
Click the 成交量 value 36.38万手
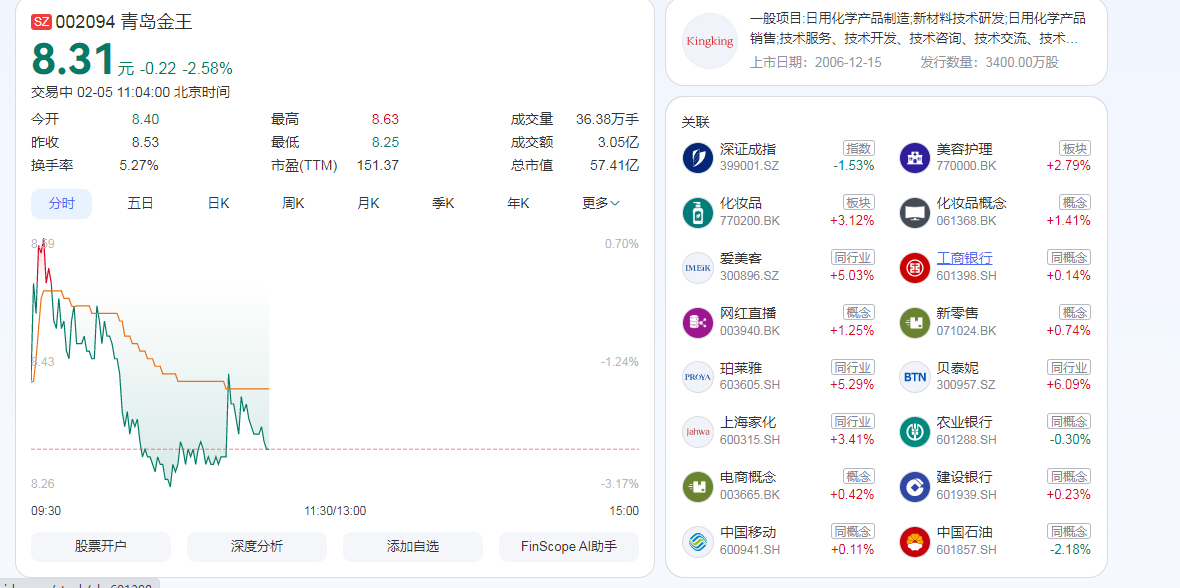pos(607,119)
